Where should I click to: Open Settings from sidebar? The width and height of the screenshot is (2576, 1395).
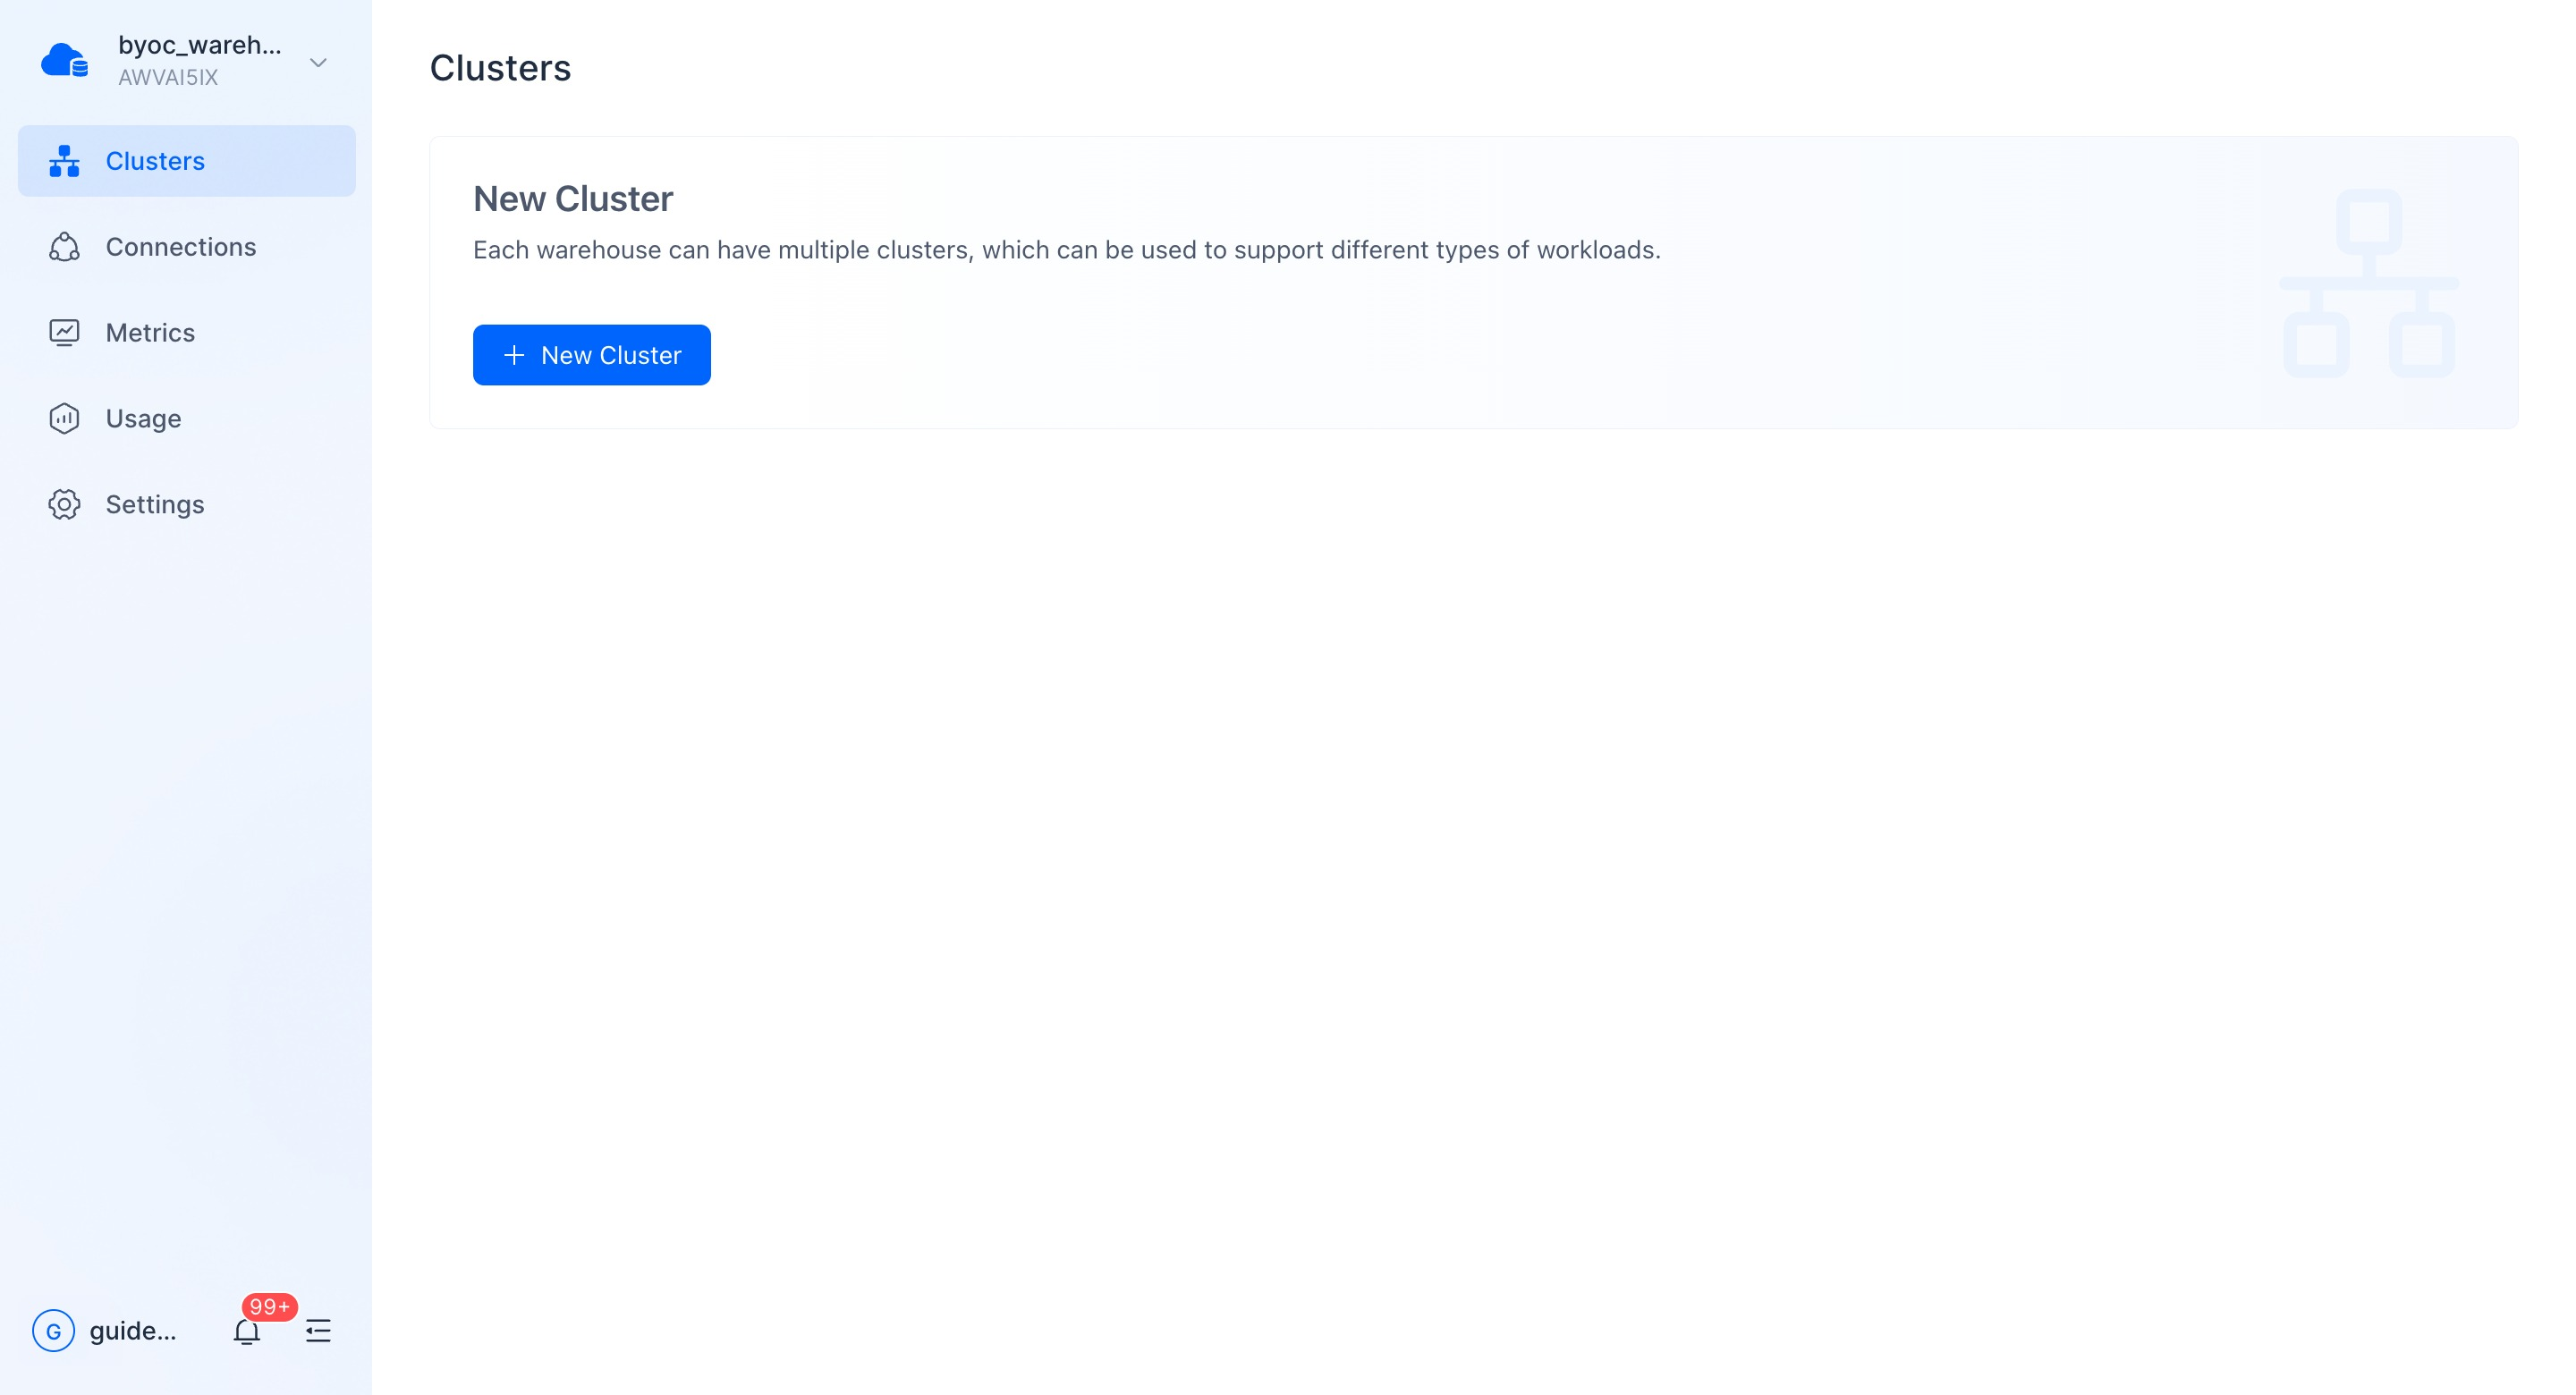pyautogui.click(x=187, y=505)
